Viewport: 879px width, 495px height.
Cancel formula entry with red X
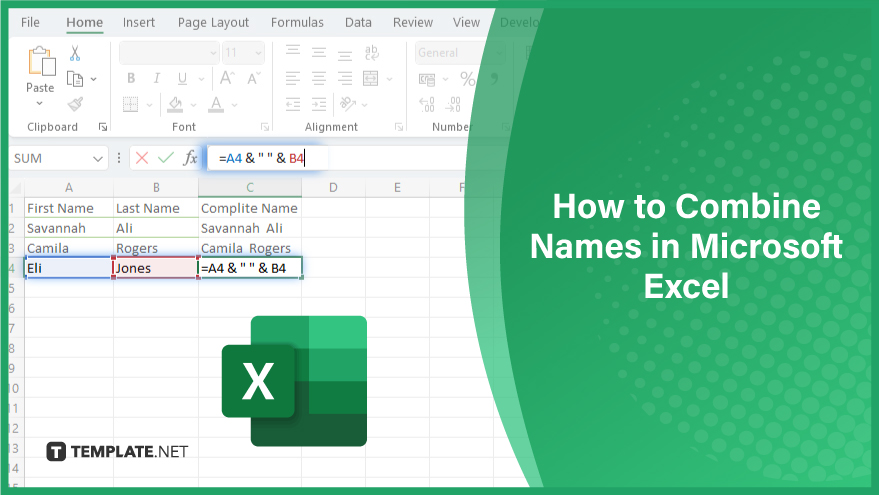(142, 159)
